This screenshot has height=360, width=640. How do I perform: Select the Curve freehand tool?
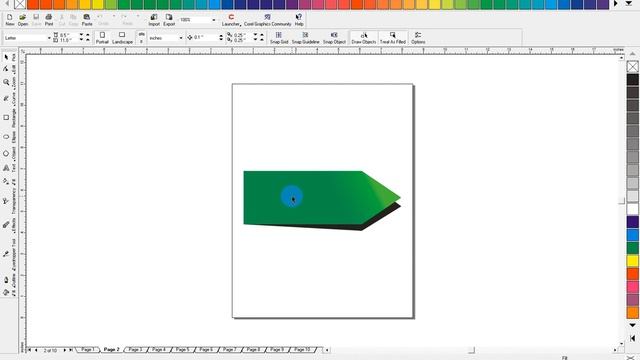point(6,99)
